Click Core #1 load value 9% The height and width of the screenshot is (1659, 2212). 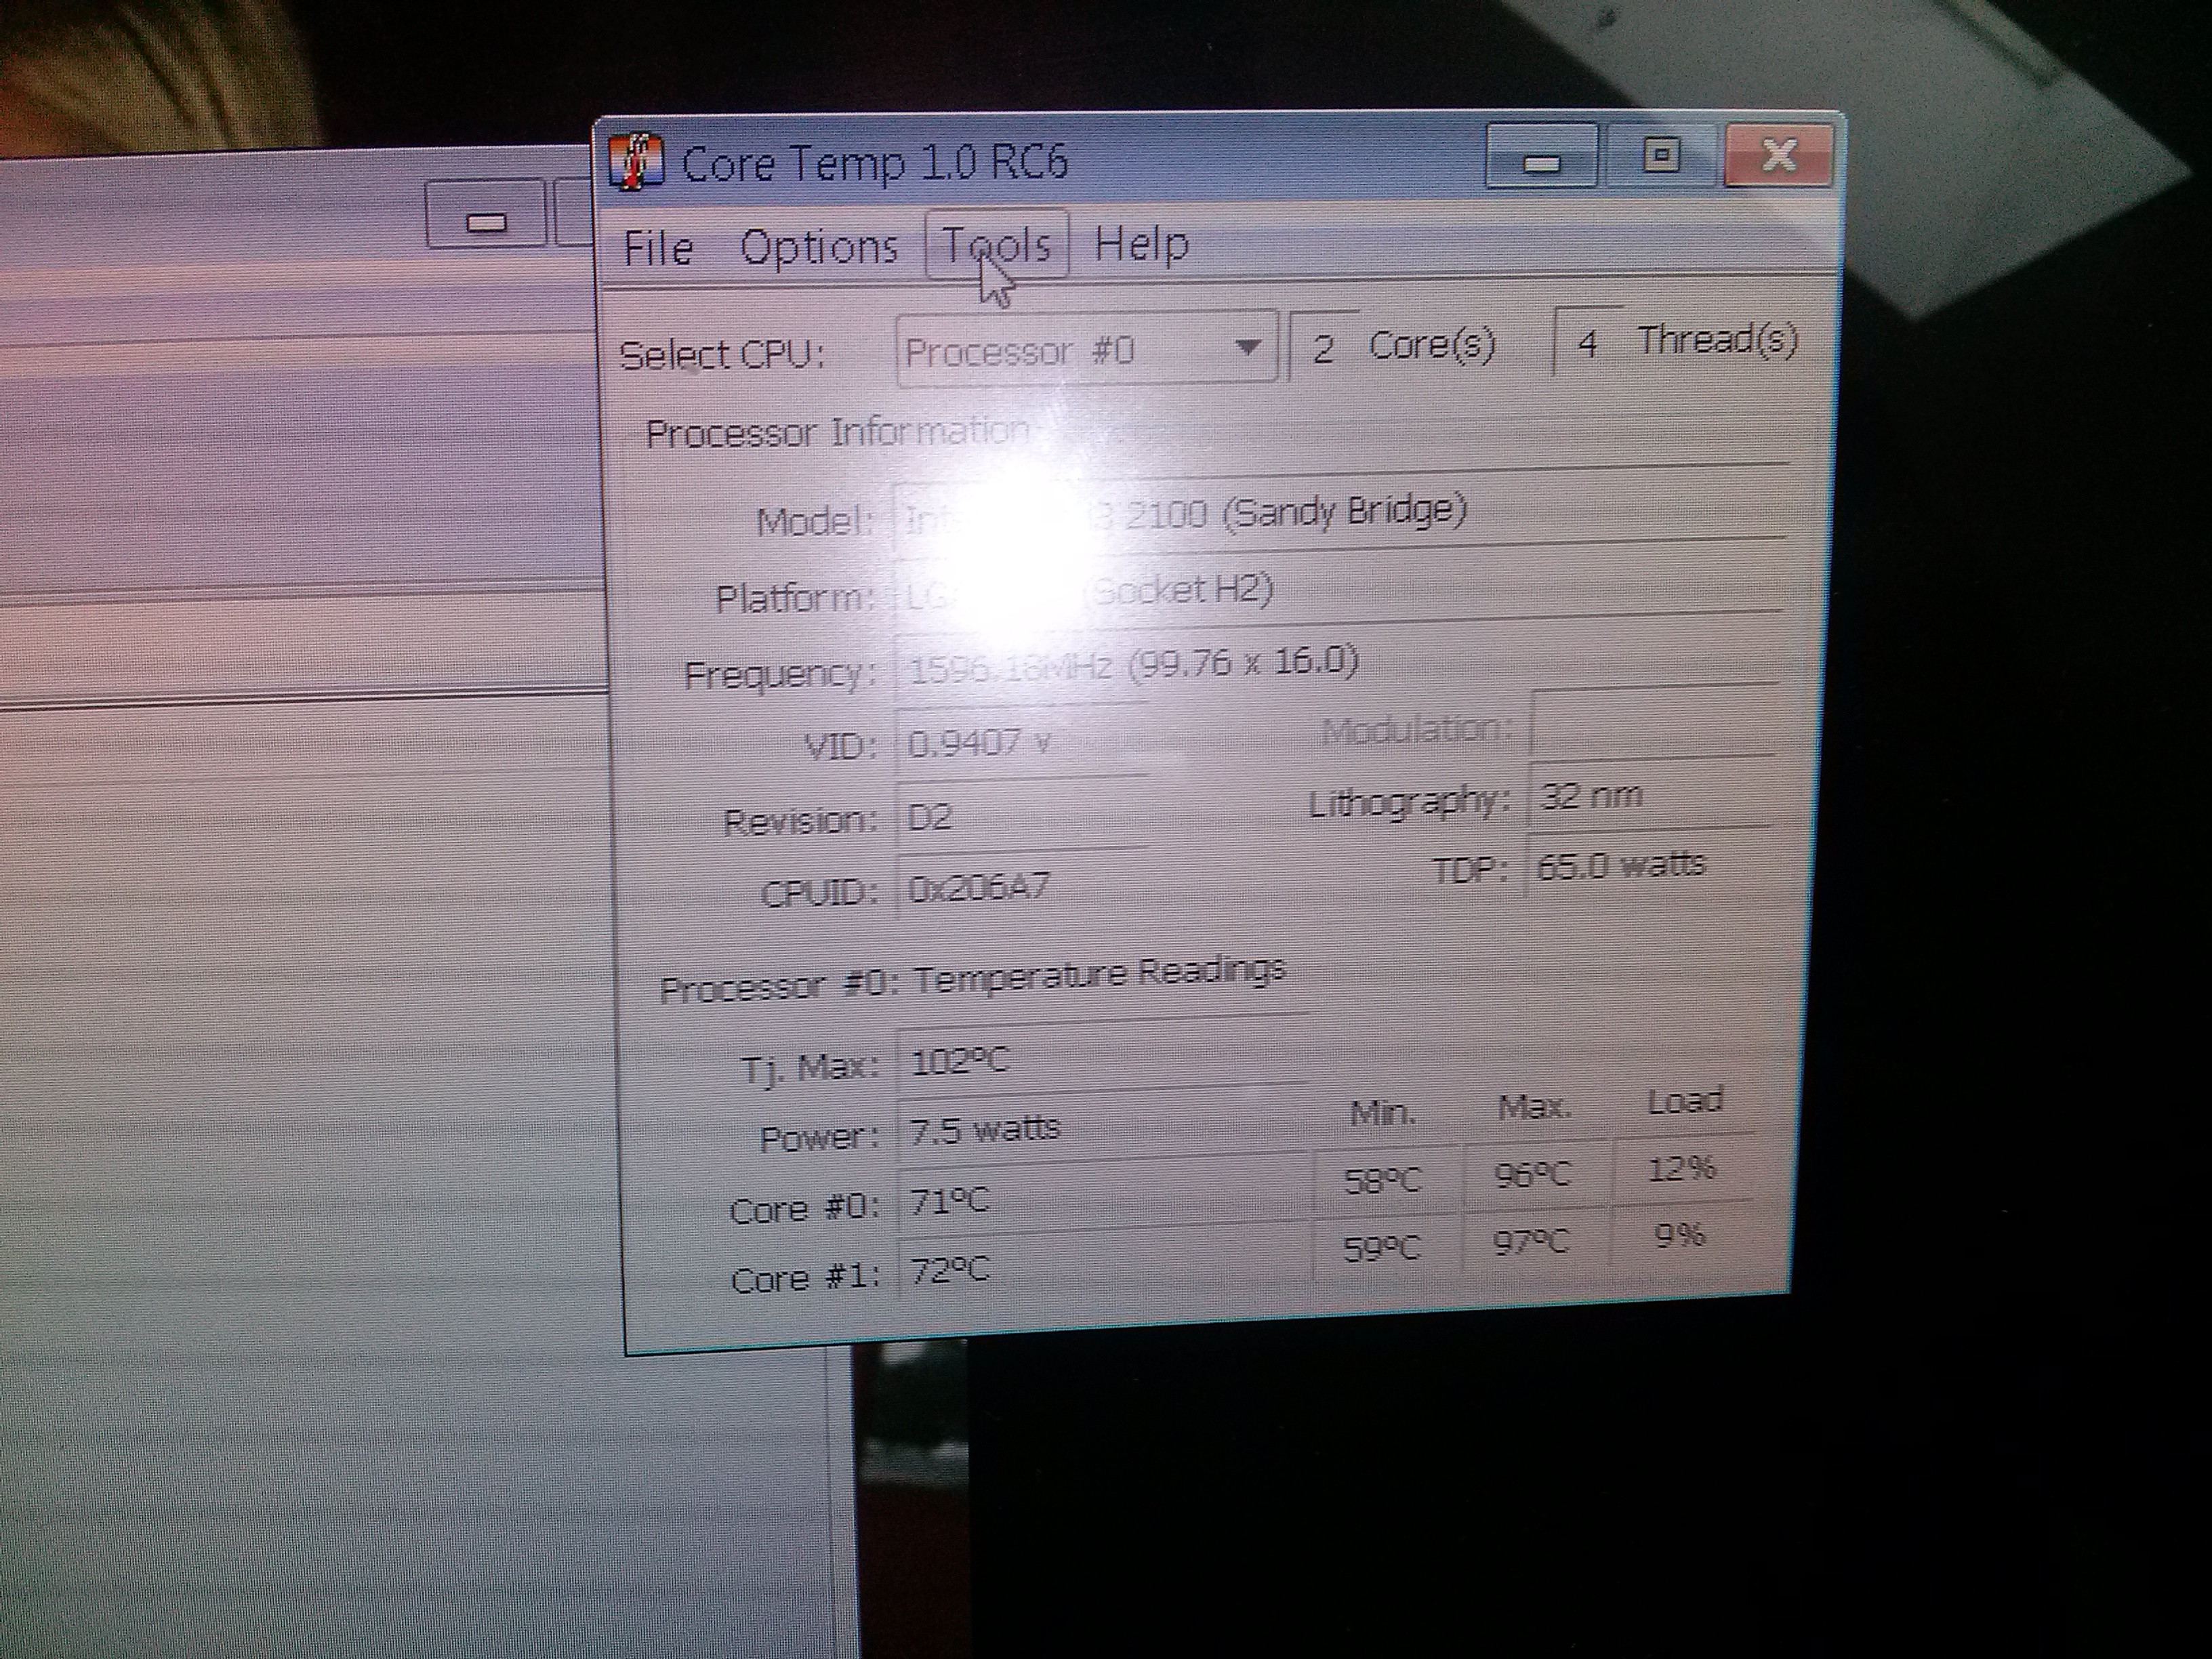(1681, 1236)
